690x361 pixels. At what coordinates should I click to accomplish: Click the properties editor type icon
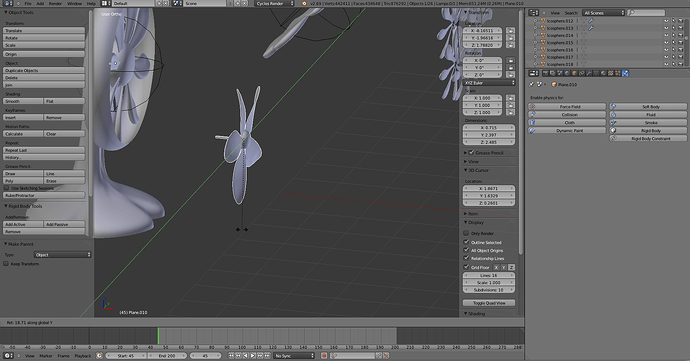(533, 73)
